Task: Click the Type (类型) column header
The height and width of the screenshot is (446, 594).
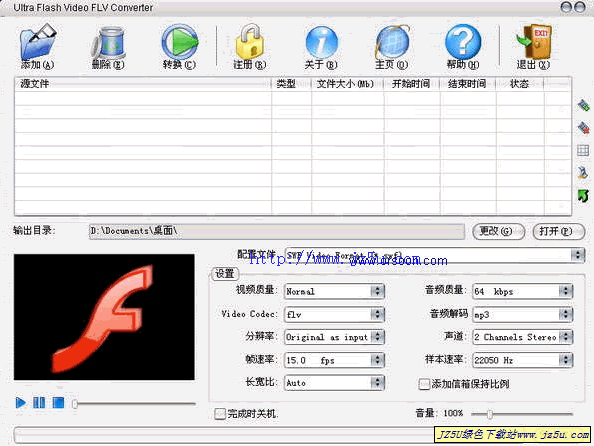Action: pyautogui.click(x=291, y=84)
